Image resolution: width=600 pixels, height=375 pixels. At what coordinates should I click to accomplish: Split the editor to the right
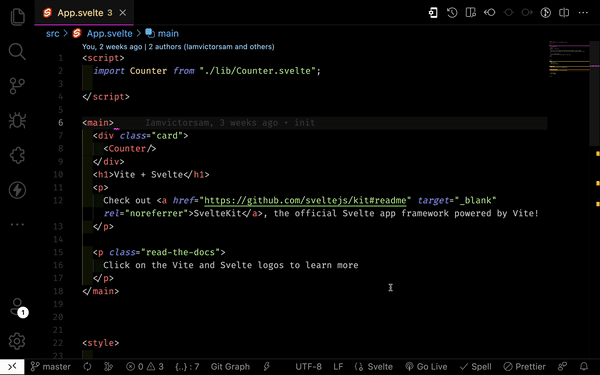click(x=564, y=13)
